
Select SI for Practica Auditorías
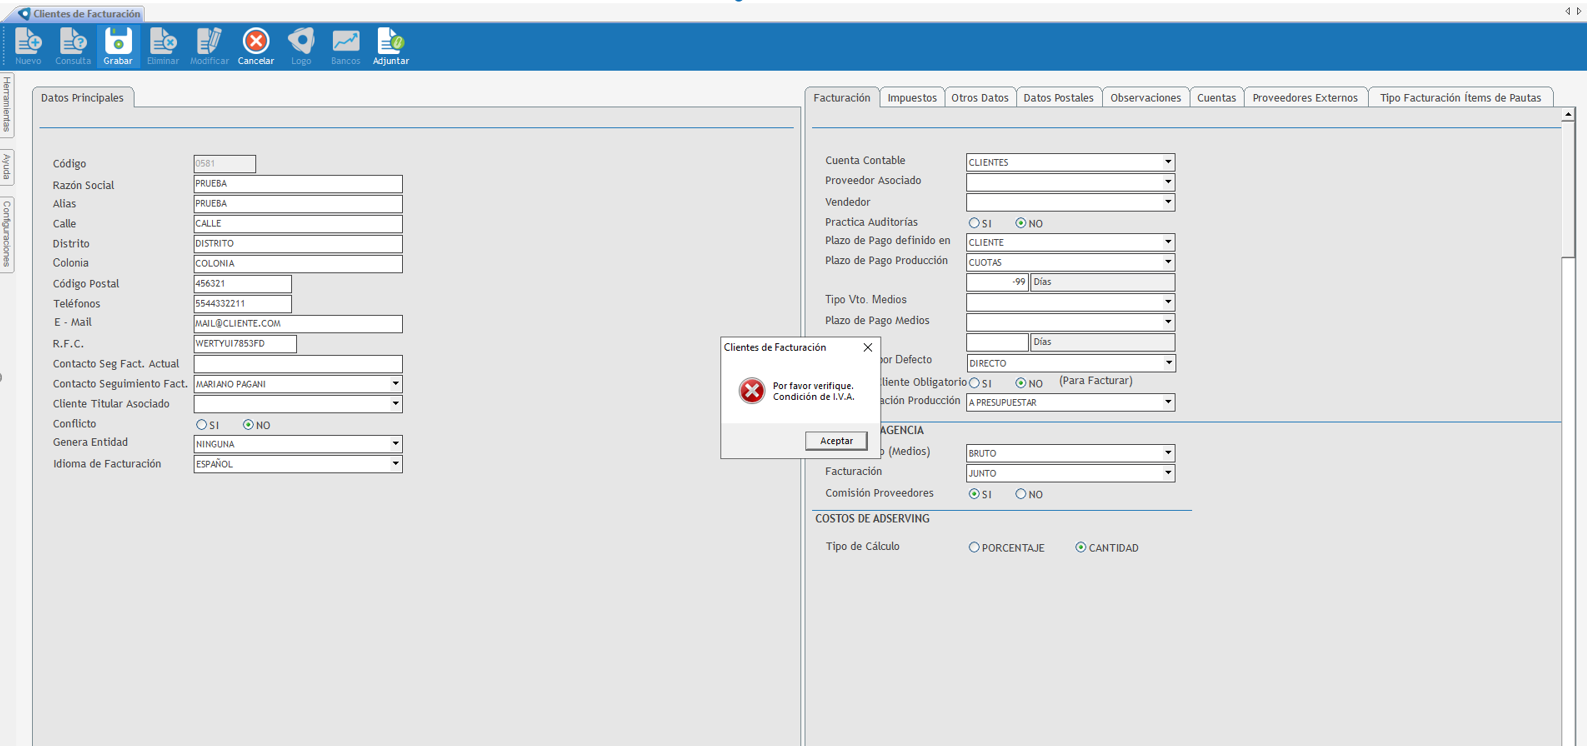tap(974, 223)
